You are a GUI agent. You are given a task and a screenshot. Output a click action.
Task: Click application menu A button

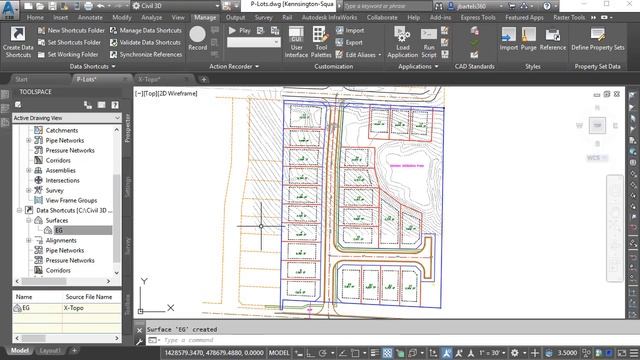pyautogui.click(x=9, y=9)
